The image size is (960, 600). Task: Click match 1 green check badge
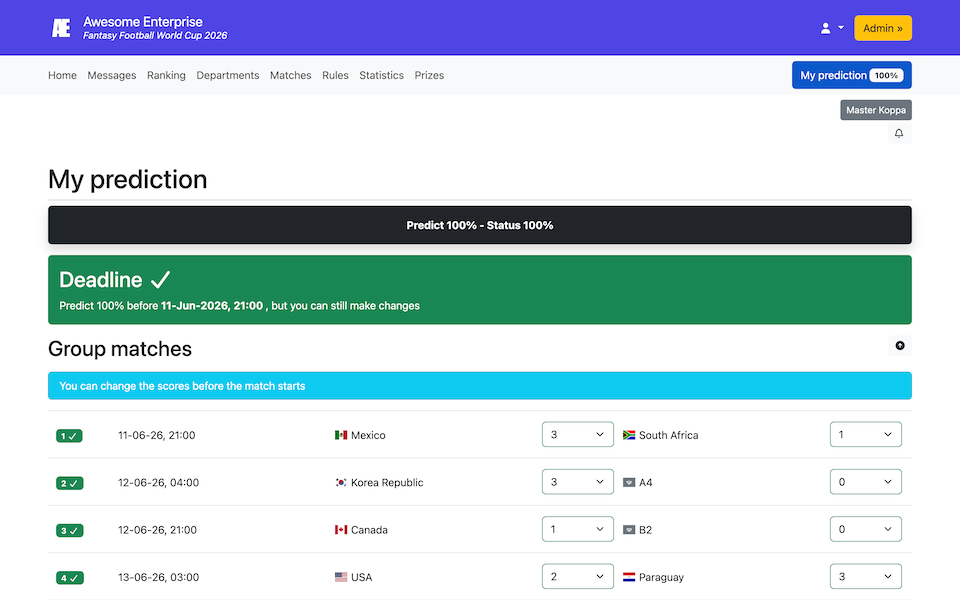click(x=68, y=435)
